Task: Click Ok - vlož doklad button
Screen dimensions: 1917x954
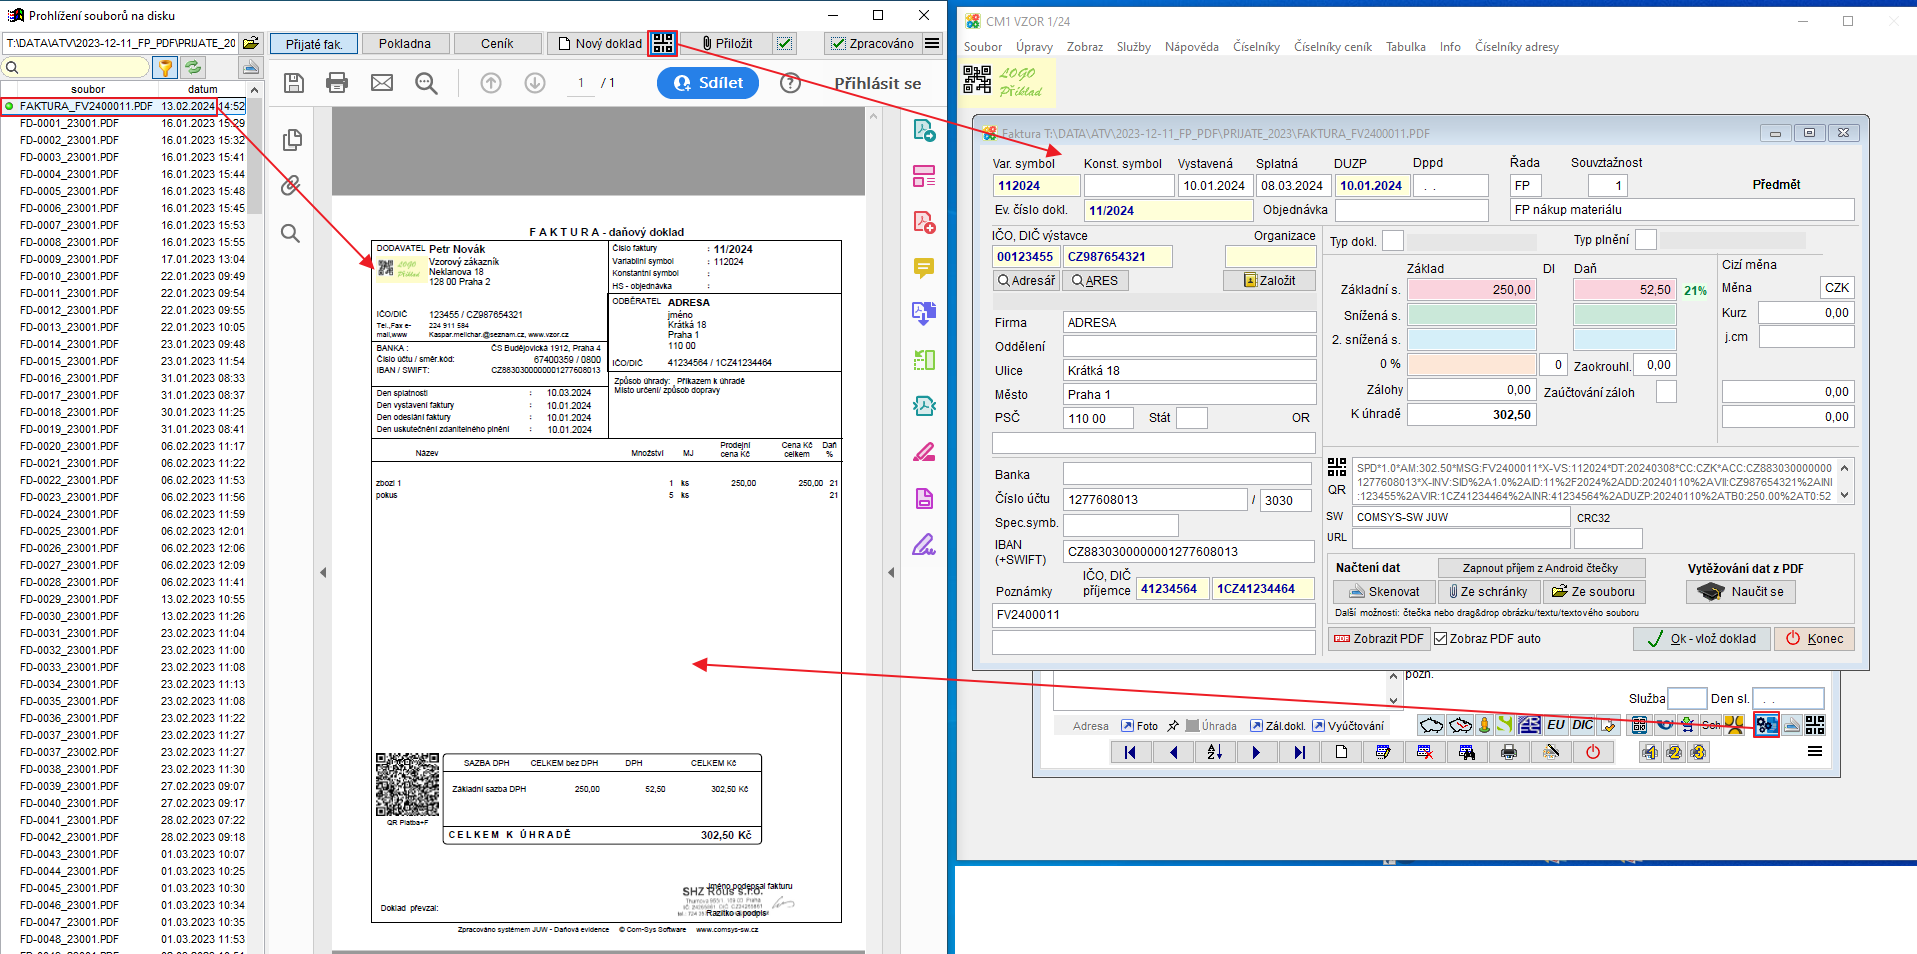Action: [x=1702, y=638]
